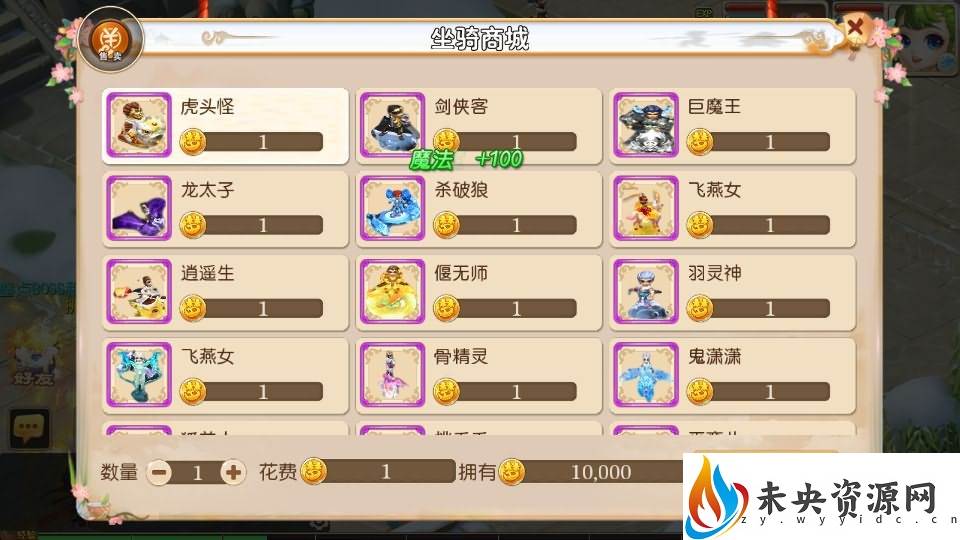Select the 飞燕女 entry beside 杀破狼

click(x=732, y=209)
